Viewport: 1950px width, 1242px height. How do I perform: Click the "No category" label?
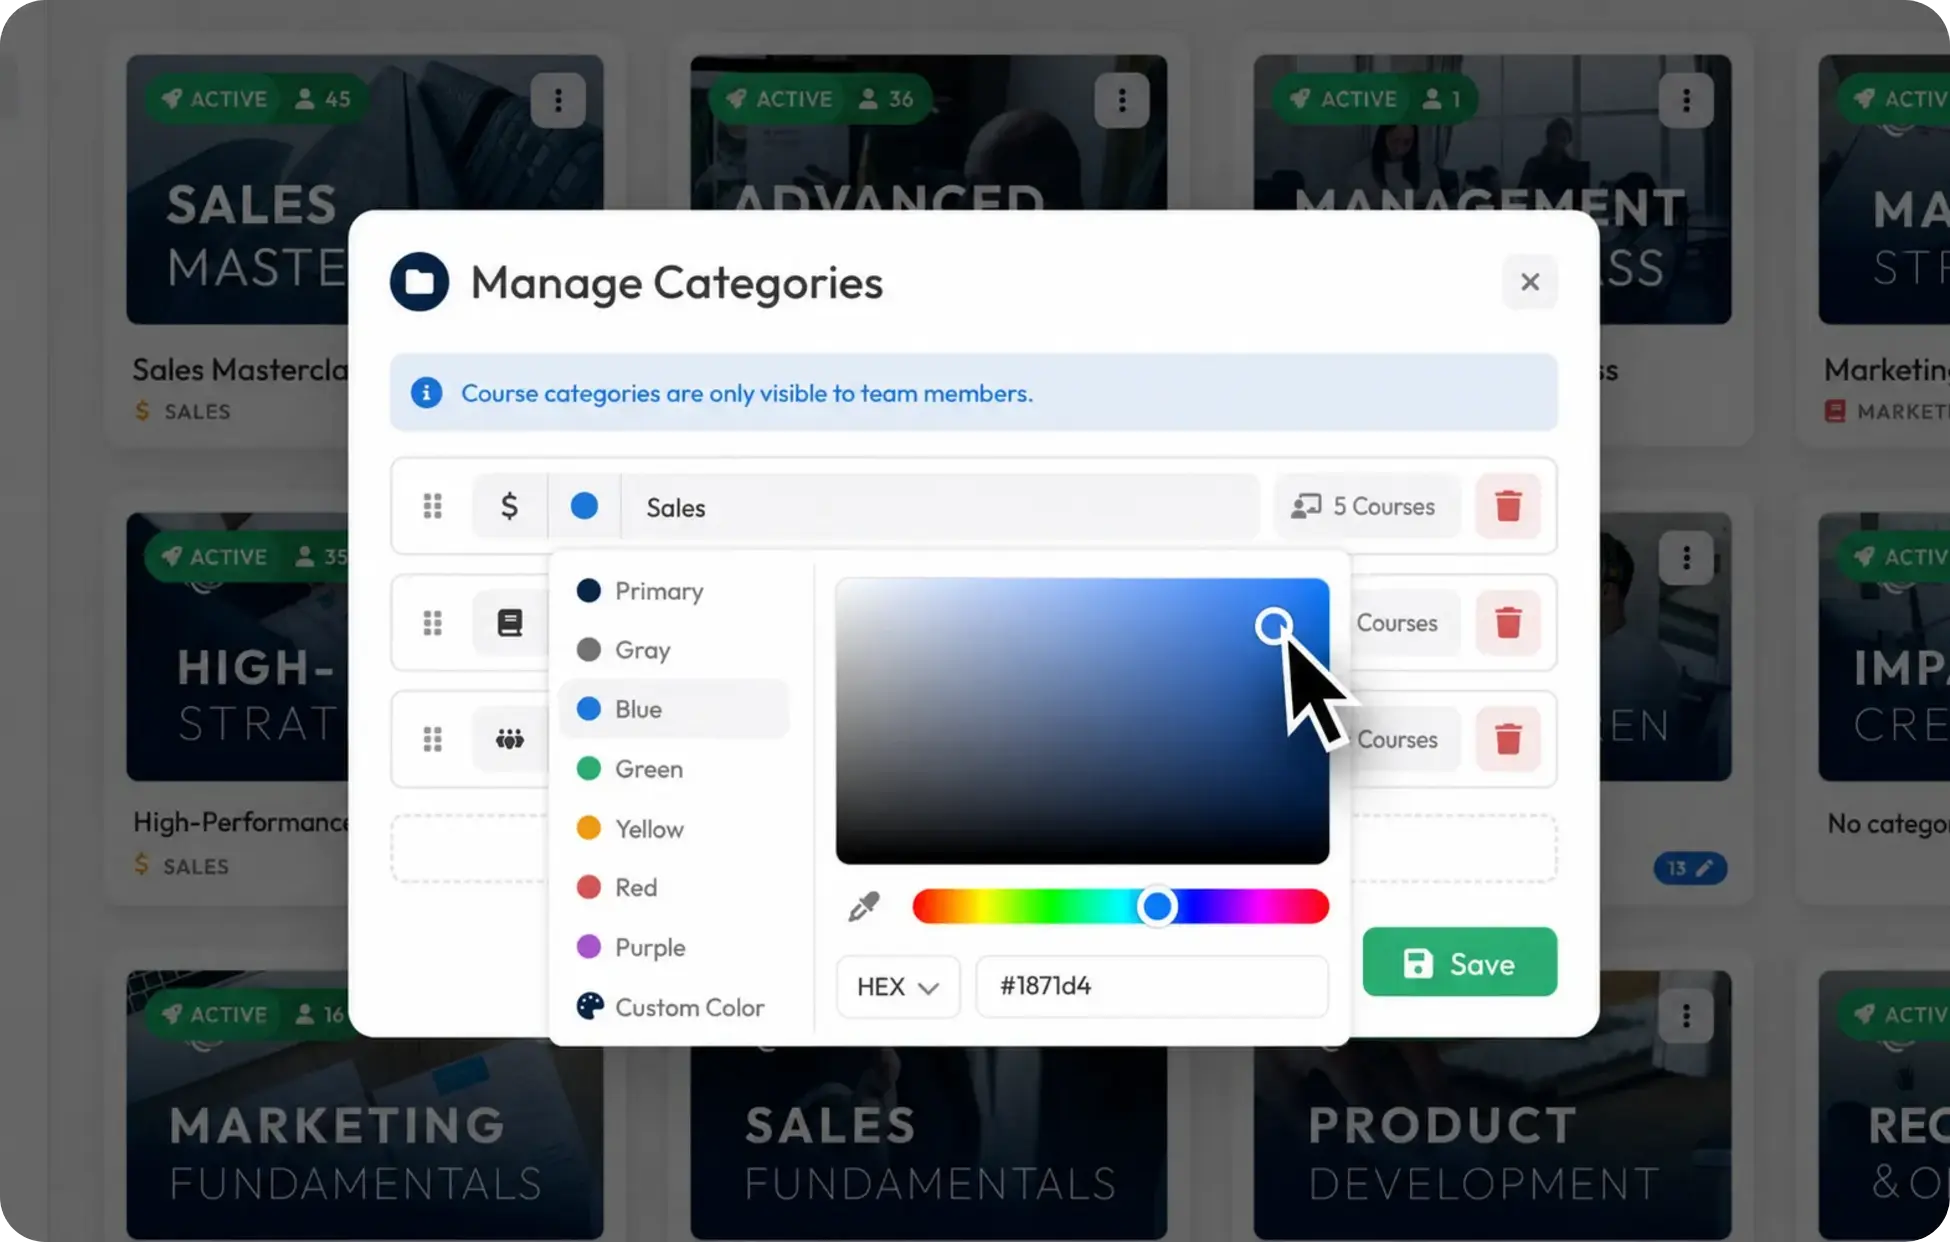click(x=1888, y=823)
